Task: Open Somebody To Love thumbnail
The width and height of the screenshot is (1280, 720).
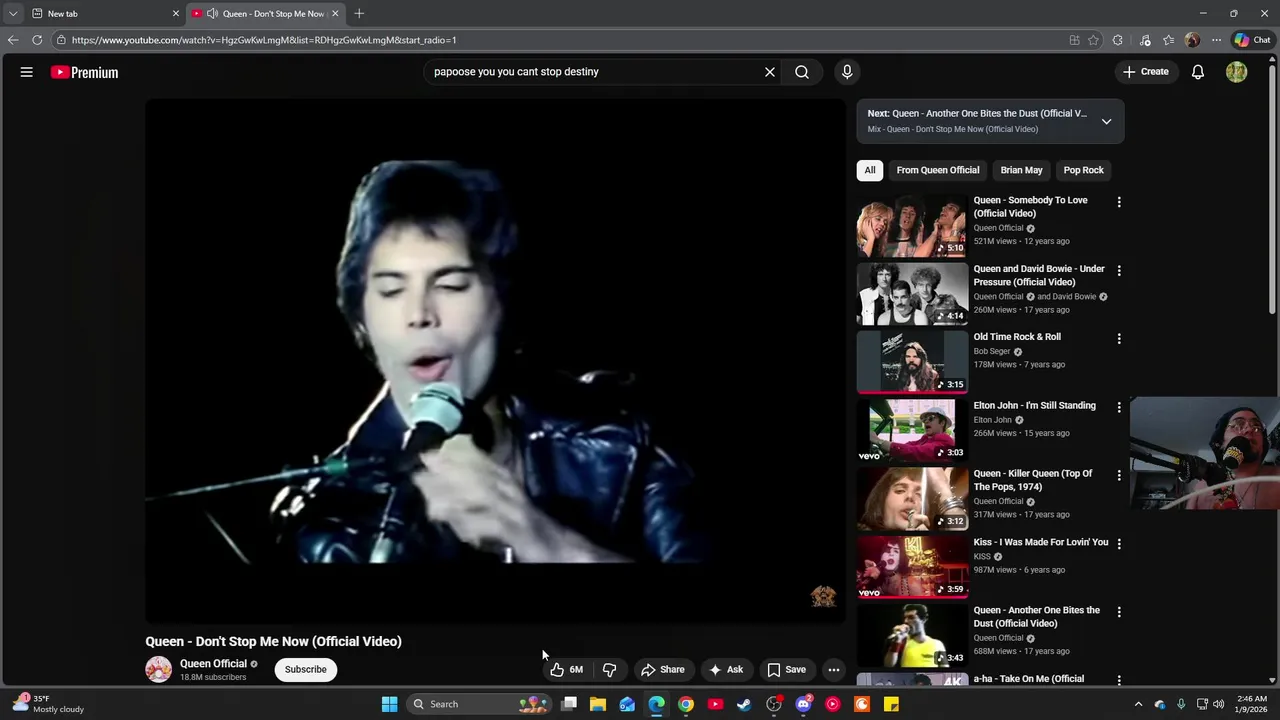Action: [x=912, y=225]
